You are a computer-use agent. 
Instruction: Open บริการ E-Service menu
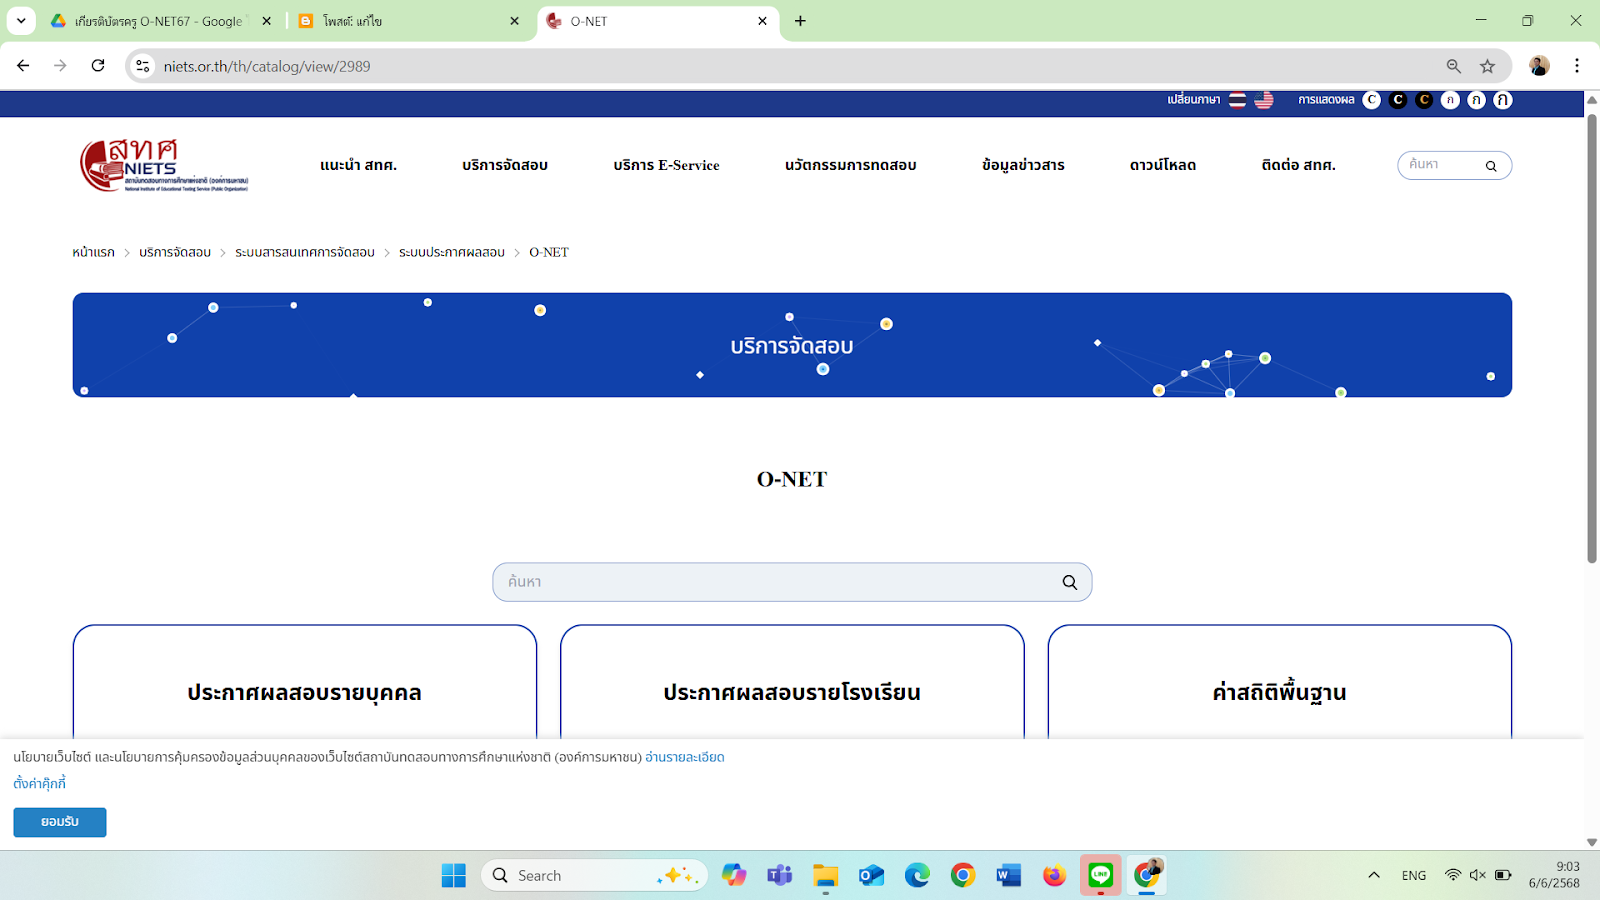(666, 165)
